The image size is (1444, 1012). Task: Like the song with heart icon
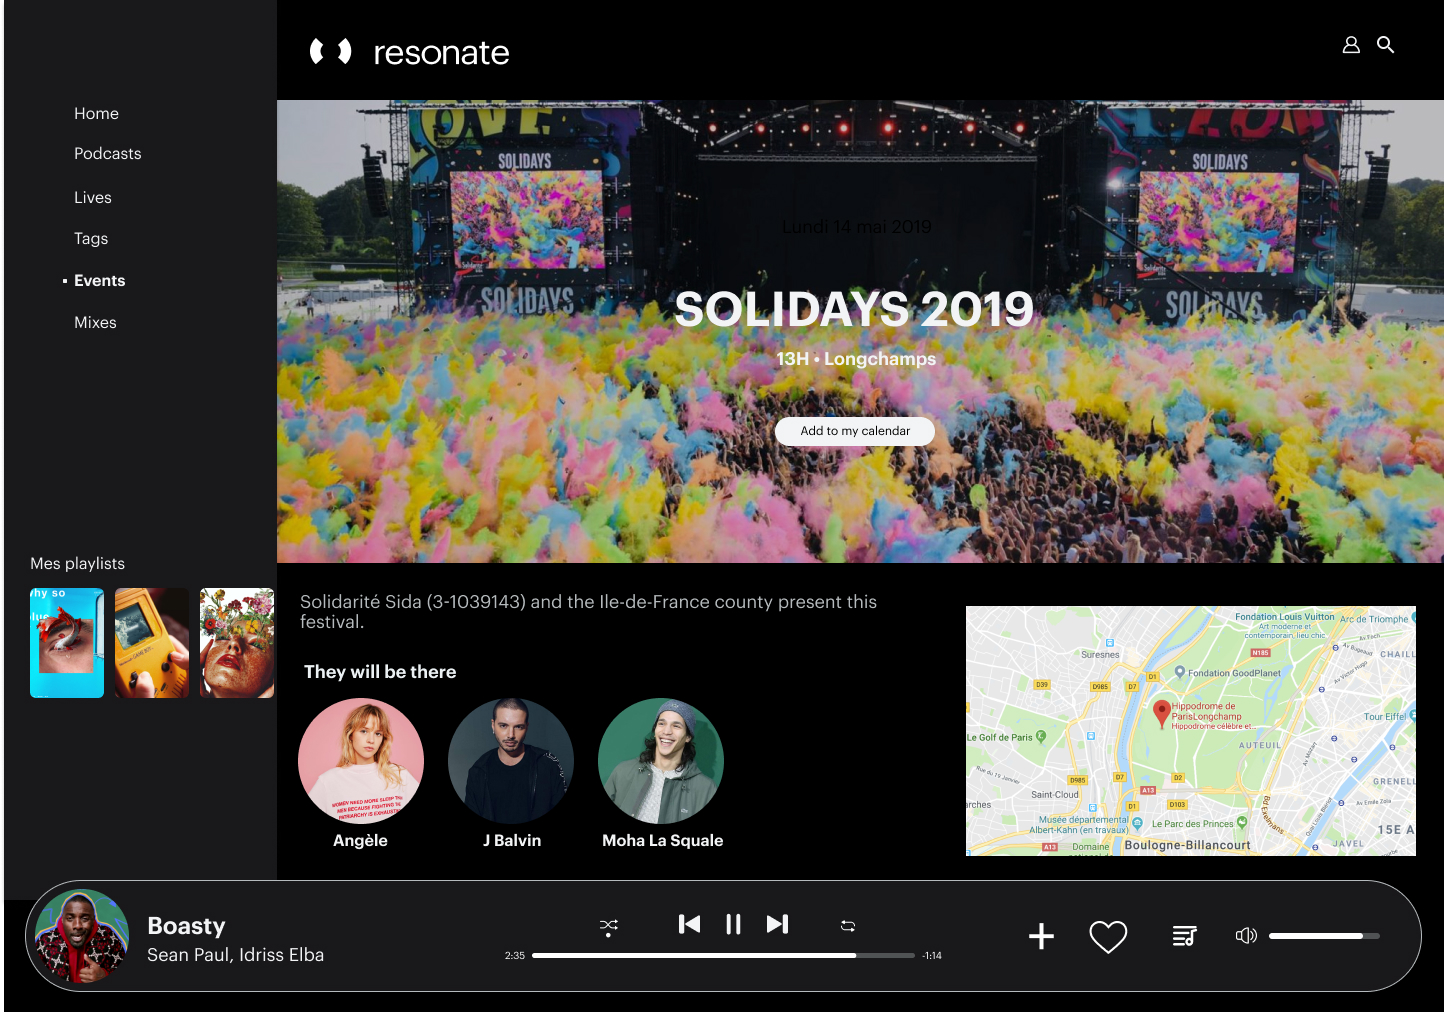pyautogui.click(x=1108, y=937)
